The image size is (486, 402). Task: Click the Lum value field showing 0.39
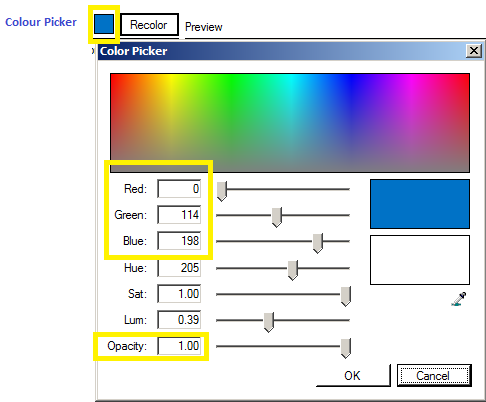[x=179, y=320]
